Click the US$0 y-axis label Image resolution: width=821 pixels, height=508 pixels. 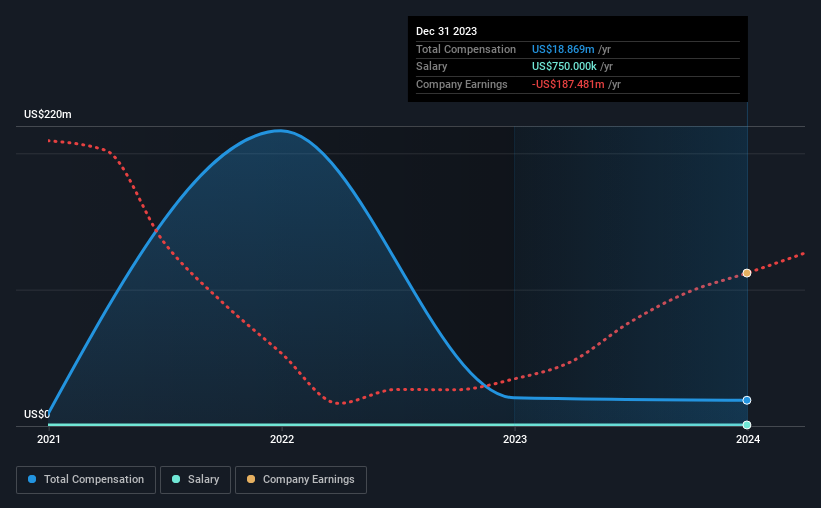37,414
